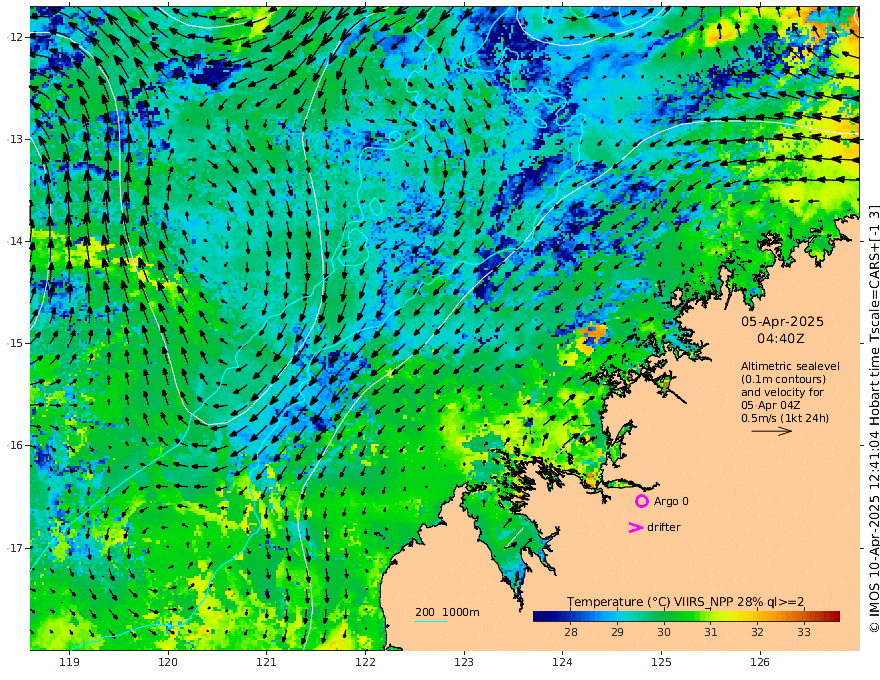The image size is (880, 680).
Task: Click the colorbar tick label 30
Action: [x=664, y=632]
